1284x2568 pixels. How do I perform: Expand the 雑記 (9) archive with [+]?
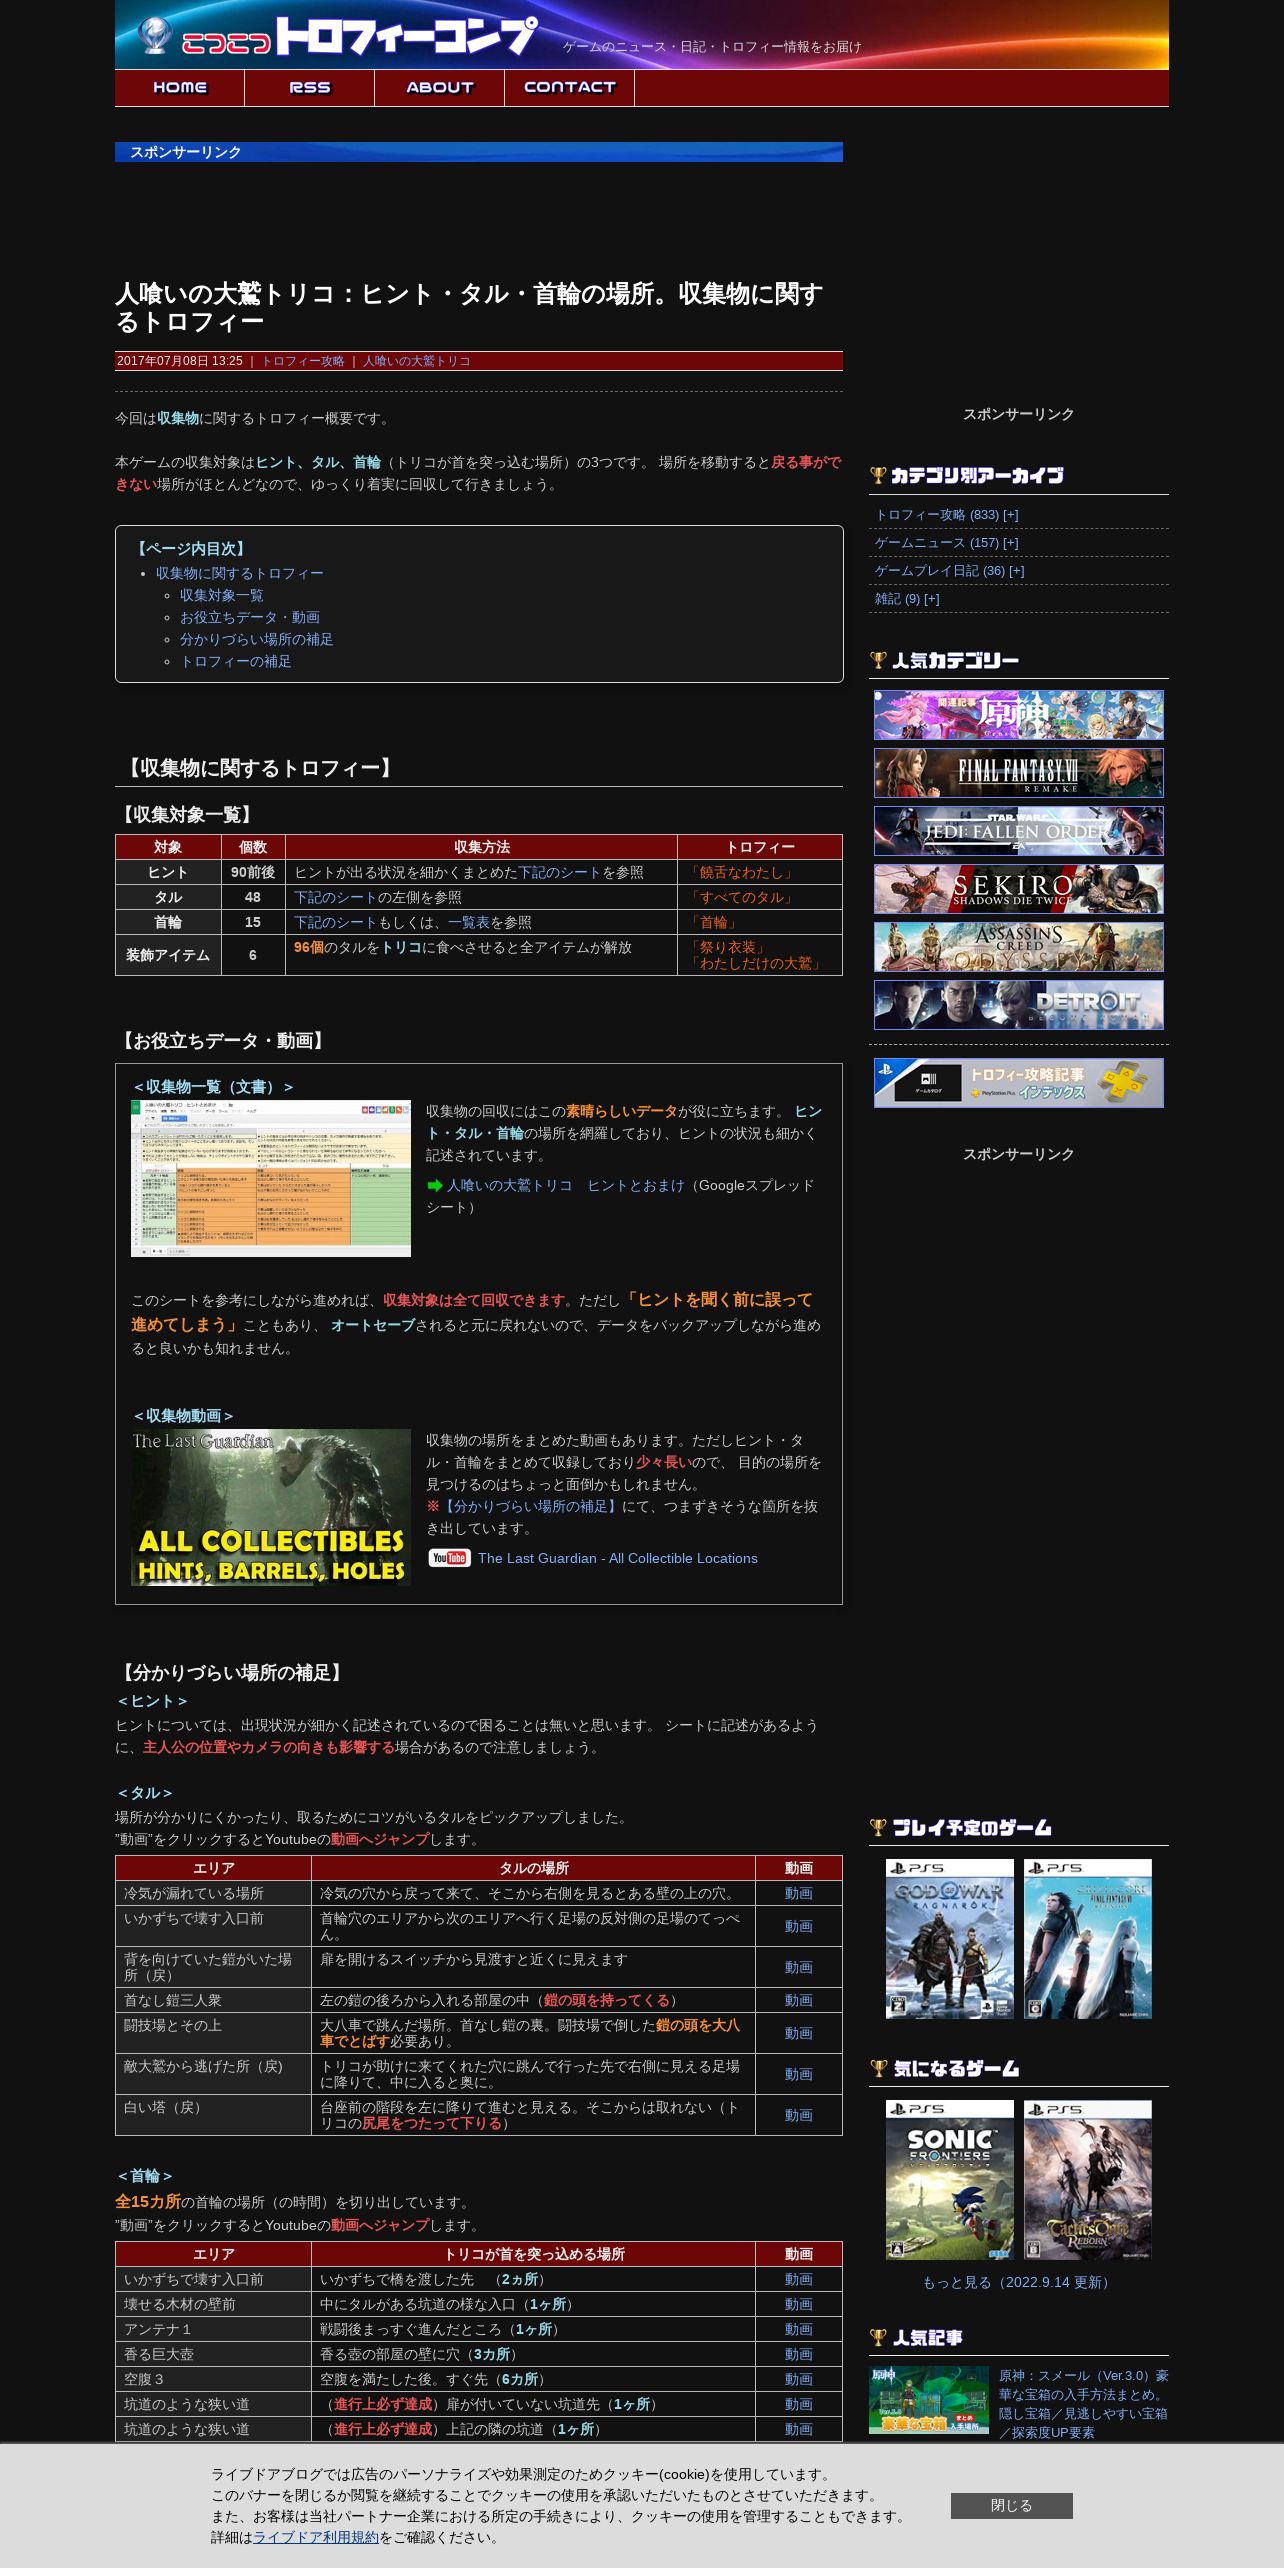tap(932, 599)
